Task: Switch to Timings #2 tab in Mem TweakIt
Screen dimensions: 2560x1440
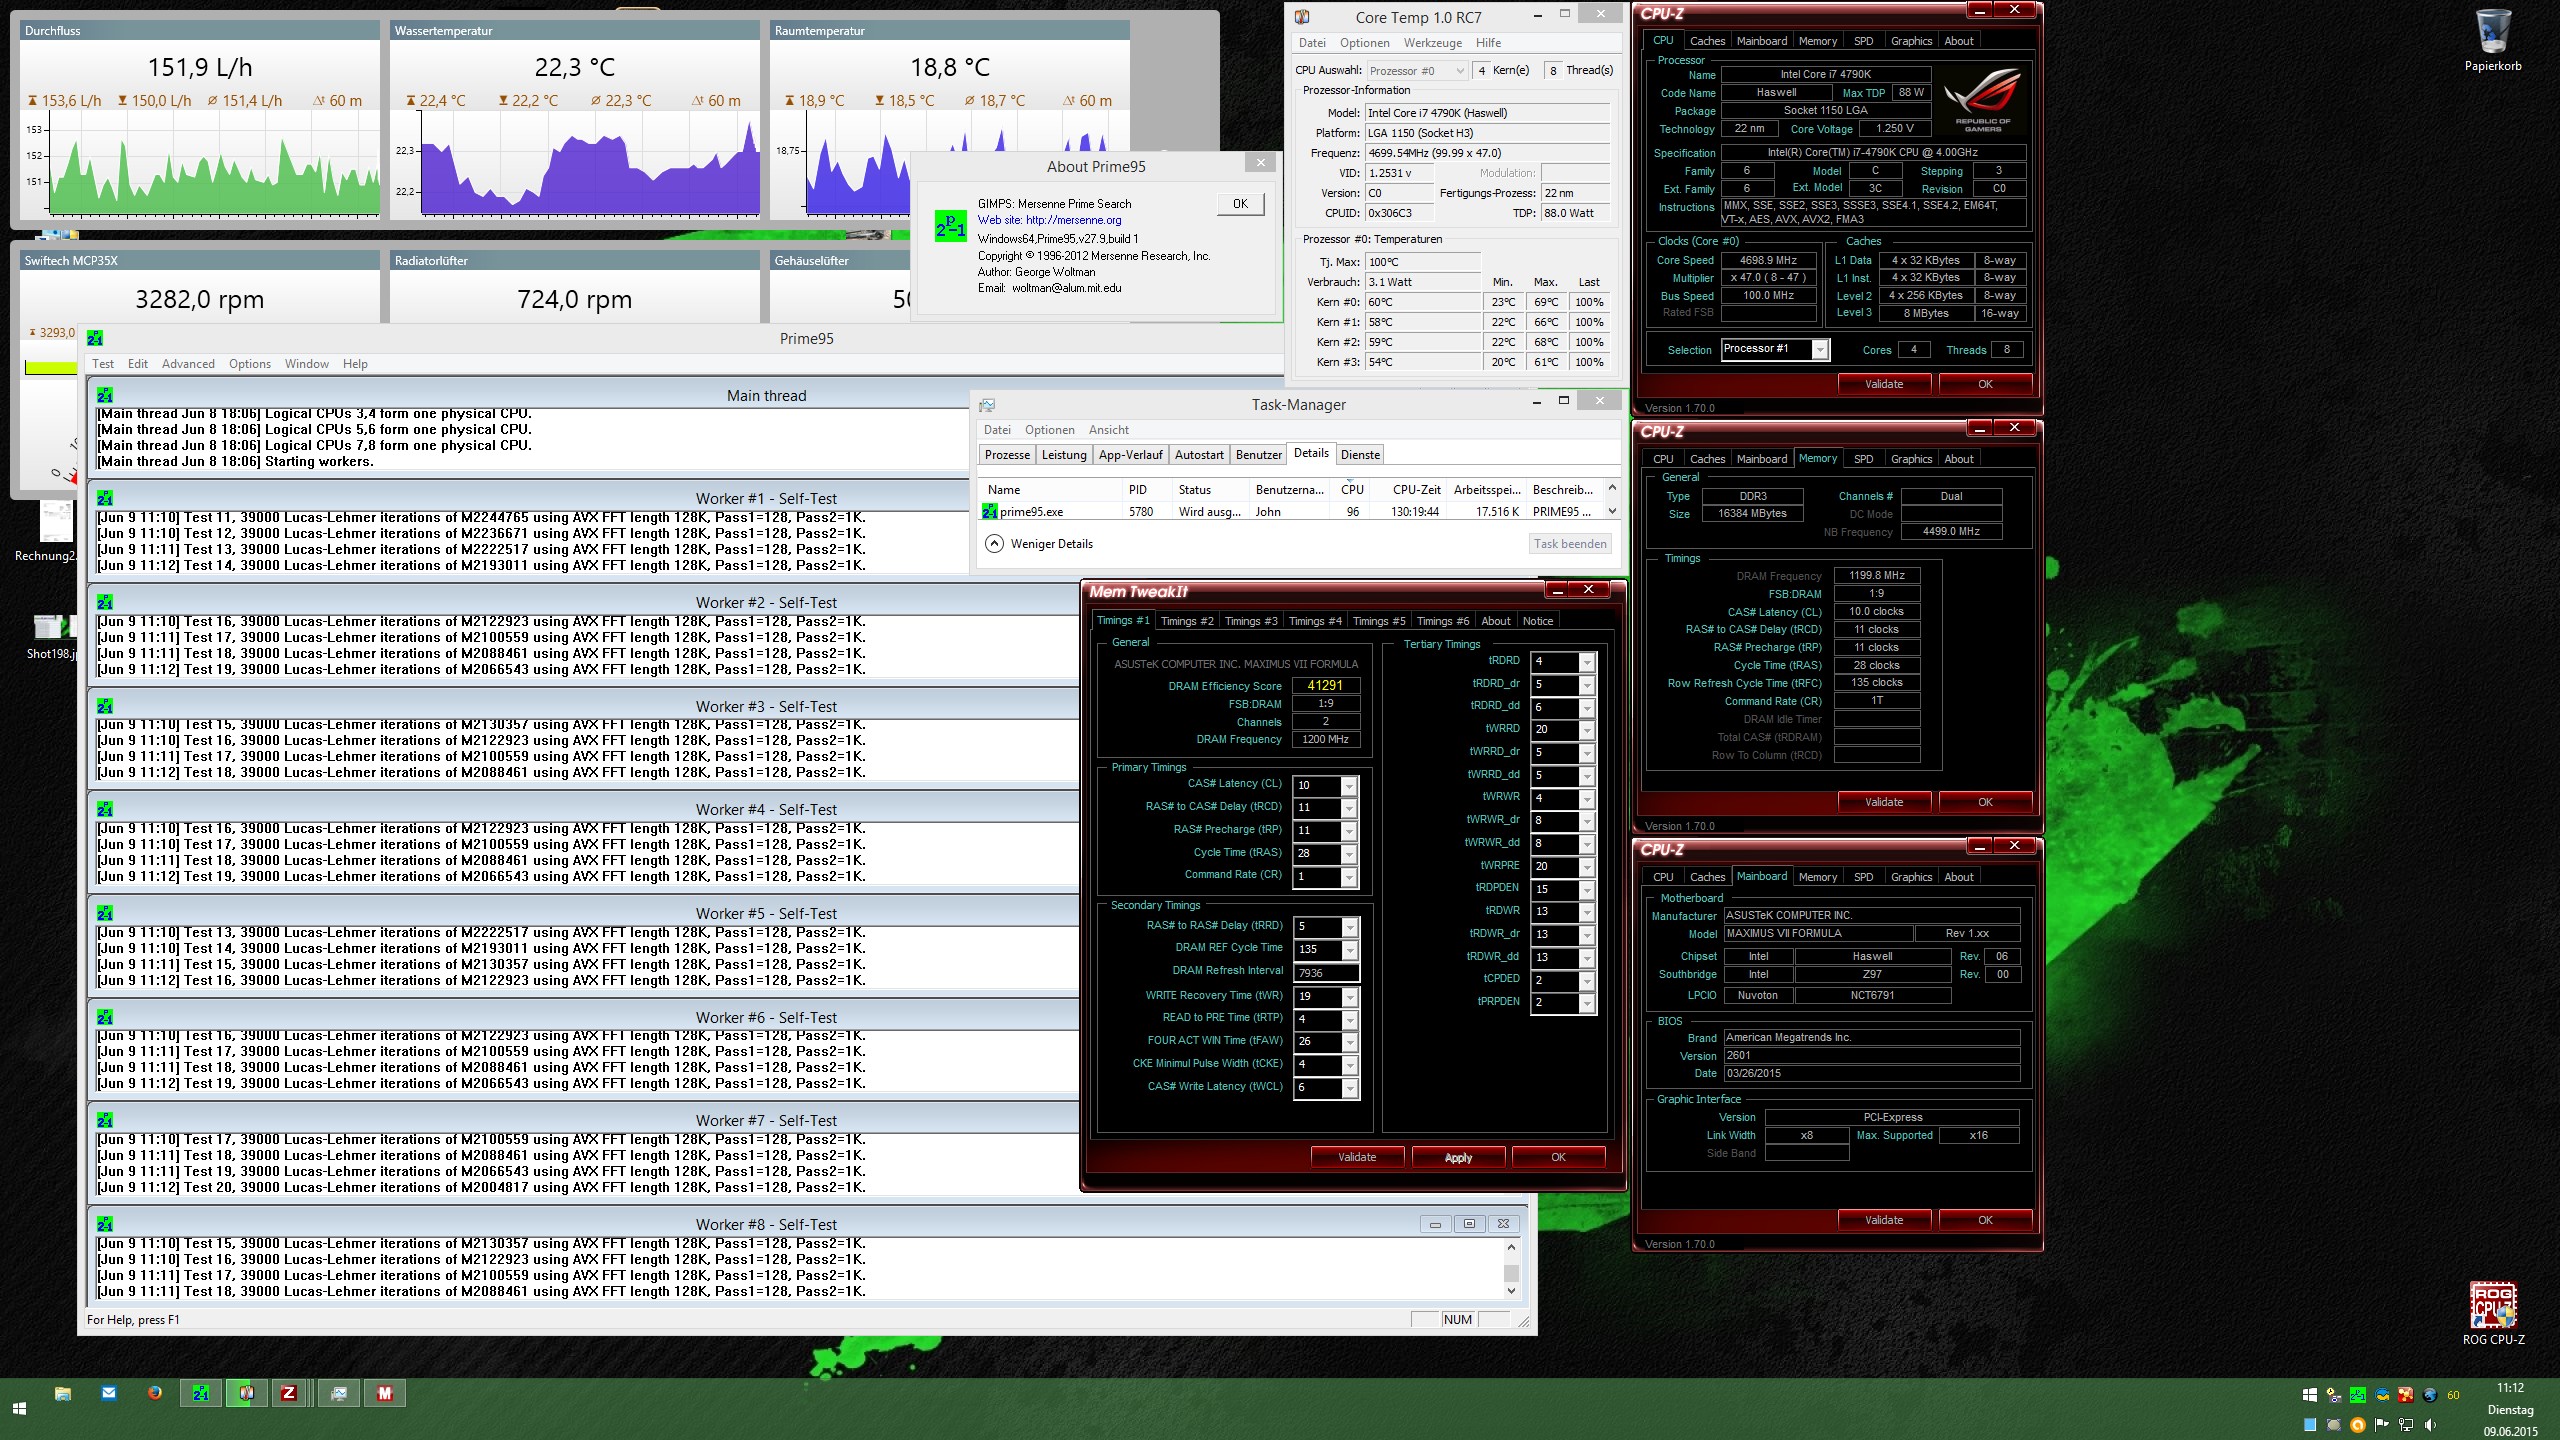Action: (1187, 621)
